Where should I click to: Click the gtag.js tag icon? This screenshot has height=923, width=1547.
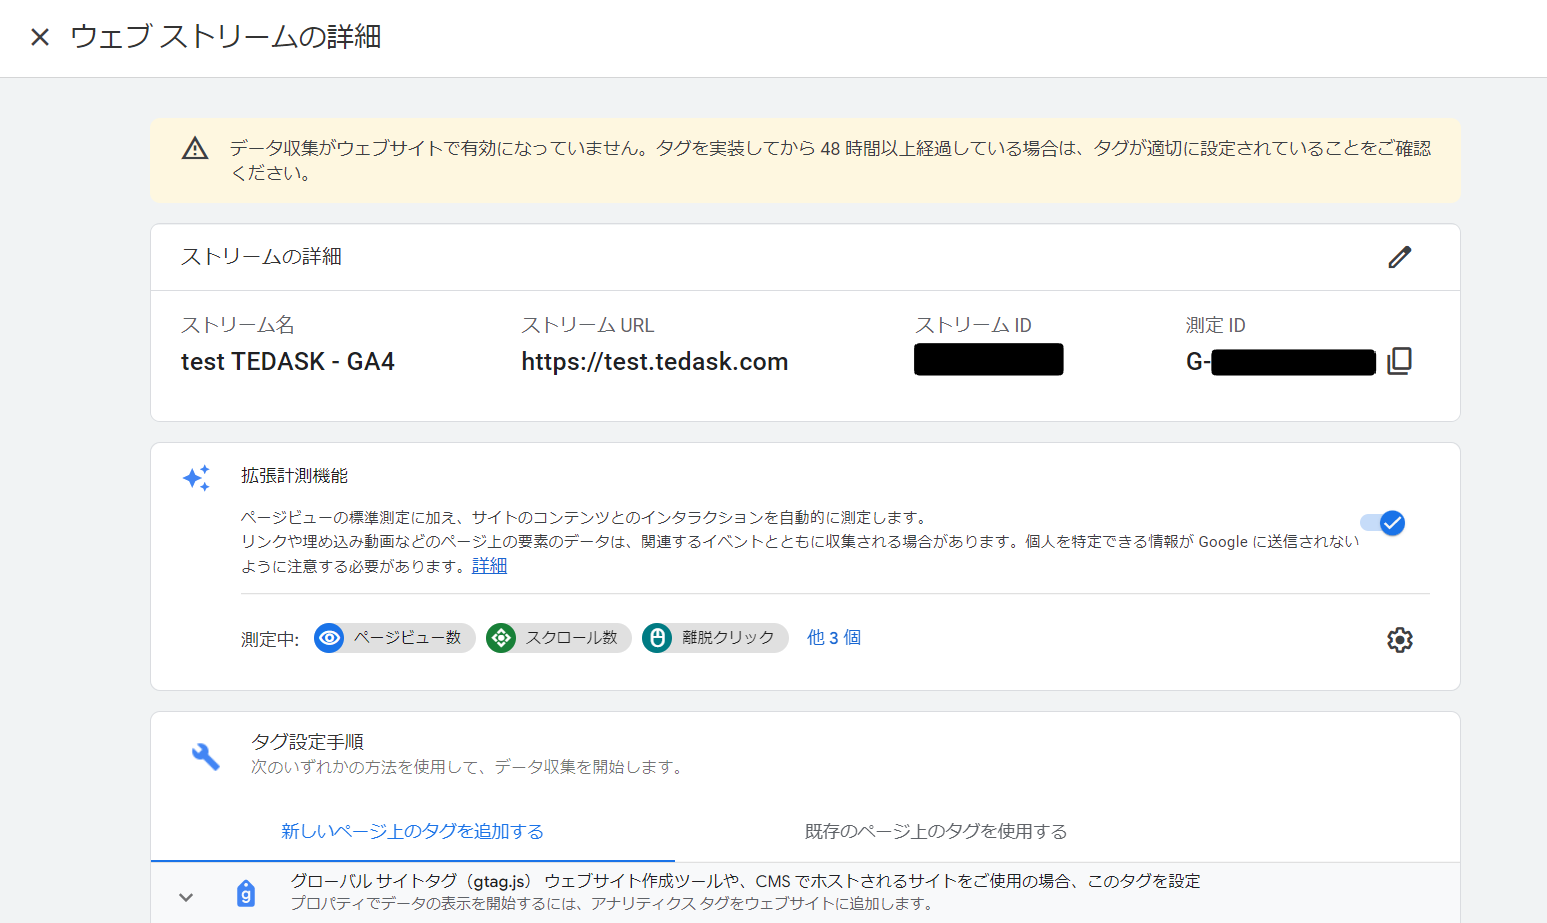tap(246, 893)
